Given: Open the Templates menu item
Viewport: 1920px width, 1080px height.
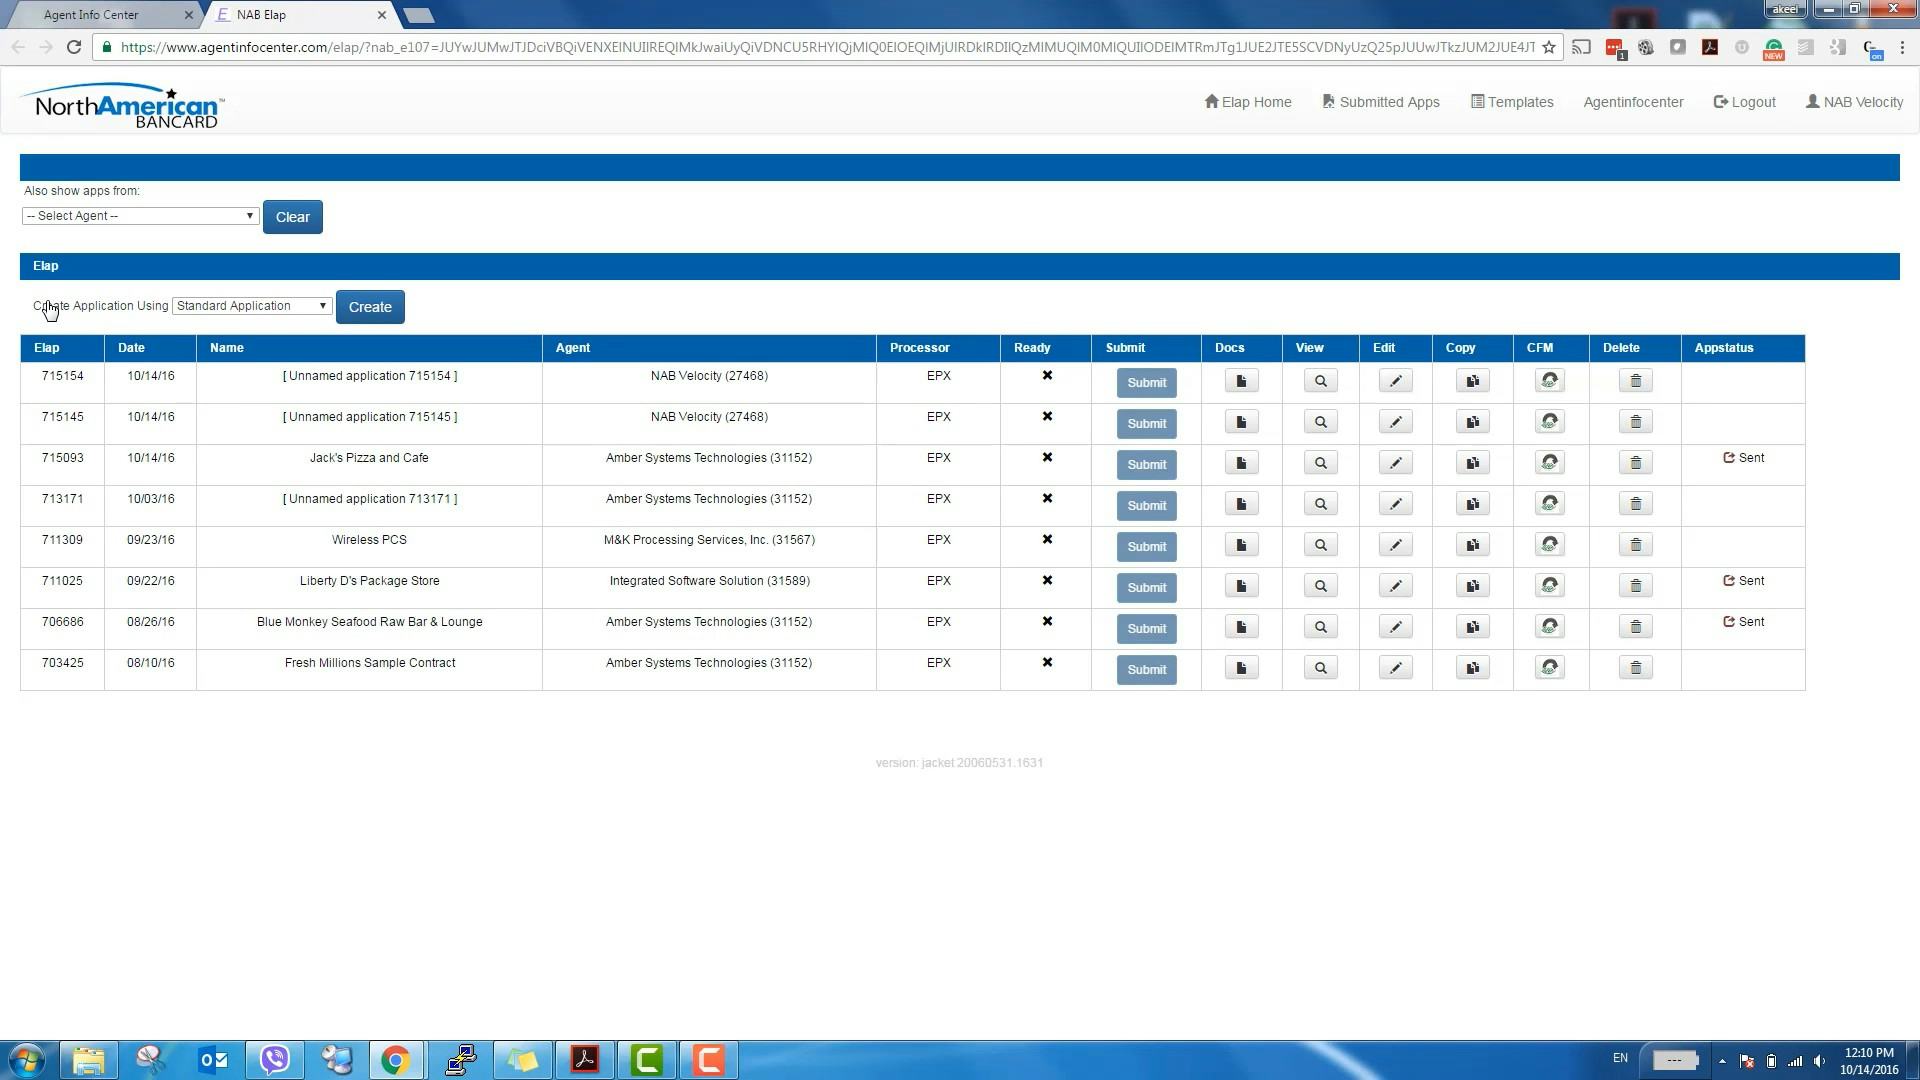Looking at the screenshot, I should click(x=1511, y=101).
